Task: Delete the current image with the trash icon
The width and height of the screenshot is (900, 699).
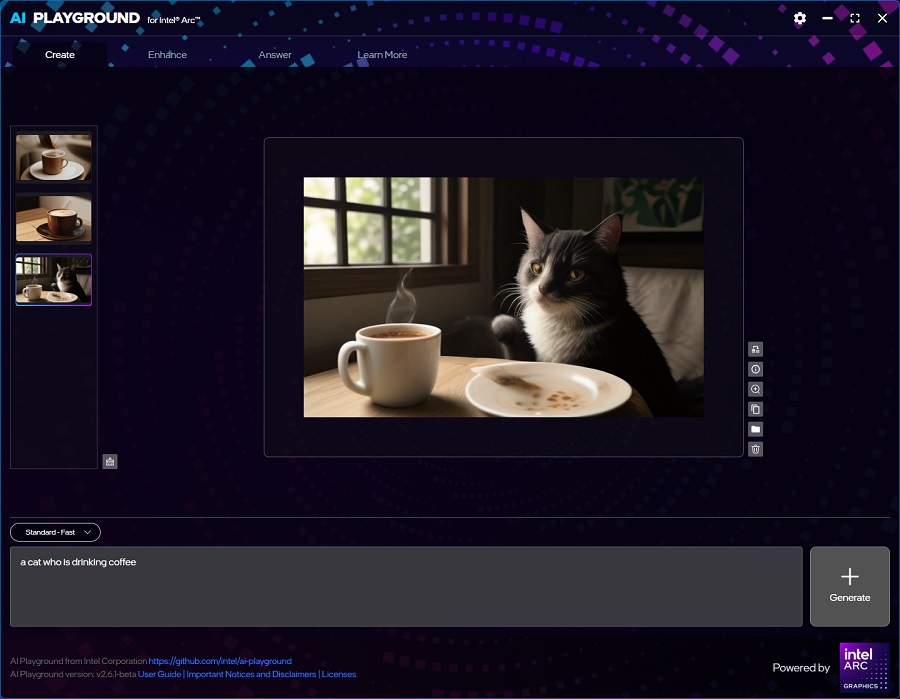Action: [755, 449]
